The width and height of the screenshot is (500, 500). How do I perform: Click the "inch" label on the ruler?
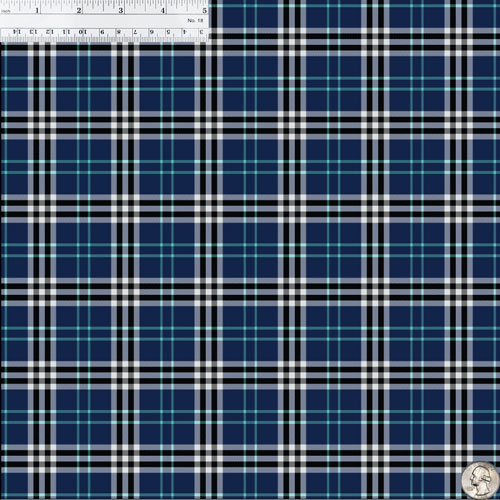[x=6, y=11]
